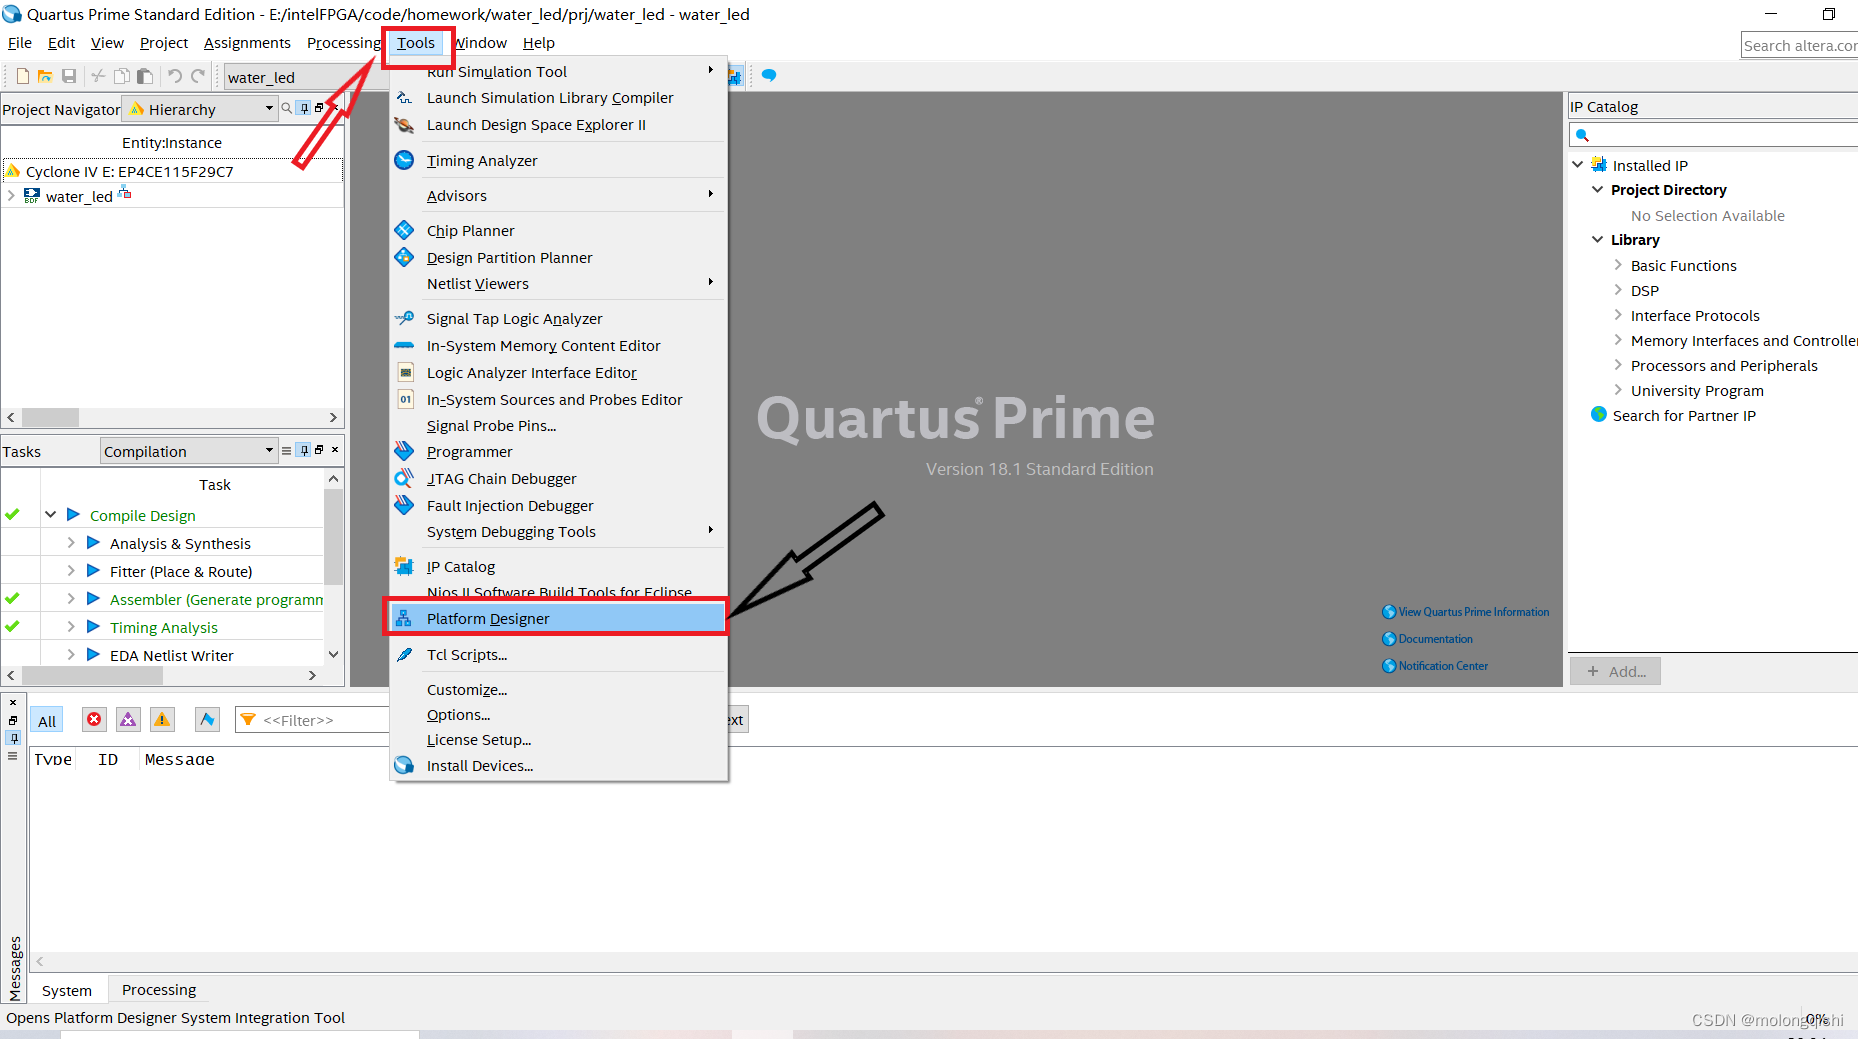Click Search for Partner IP
This screenshot has height=1039, width=1858.
pos(1684,416)
